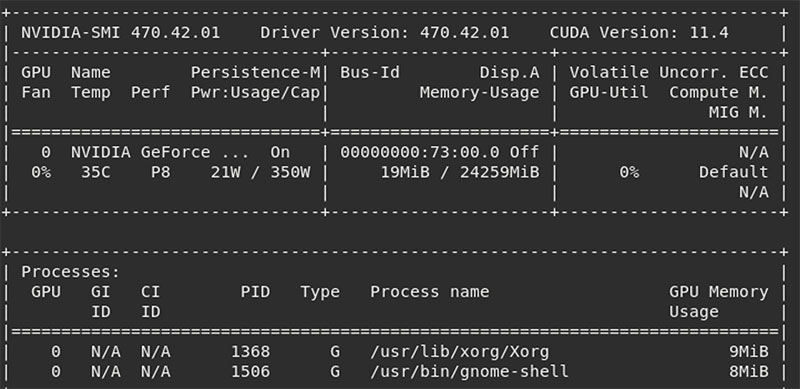Click the 9MiB GPU memory usage value
Image resolution: width=800 pixels, height=389 pixels.
[x=748, y=352]
